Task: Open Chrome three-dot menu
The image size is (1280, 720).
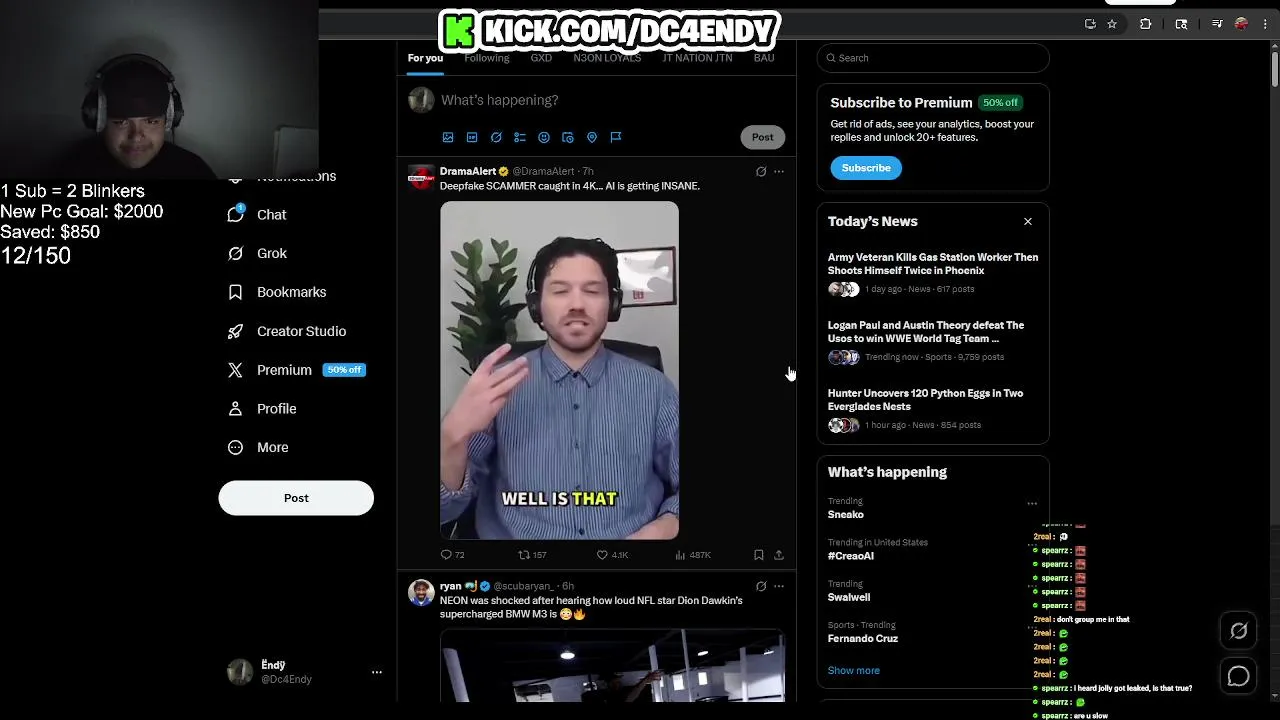Action: pos(1266,24)
